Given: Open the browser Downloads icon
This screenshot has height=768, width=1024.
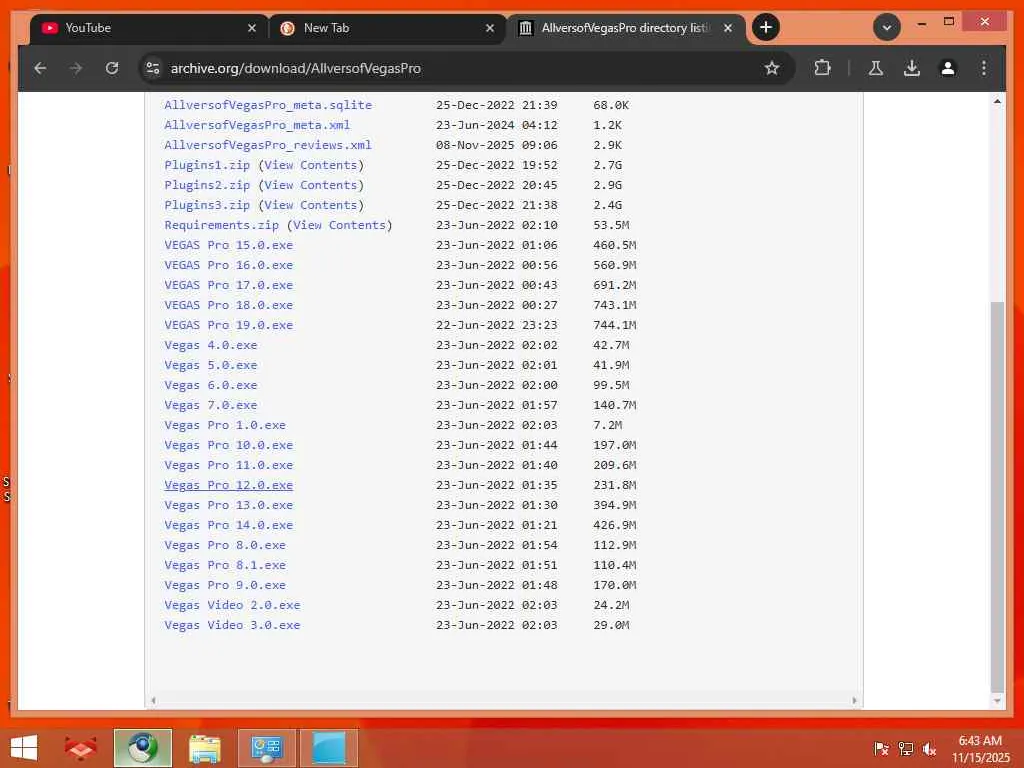Looking at the screenshot, I should [912, 68].
